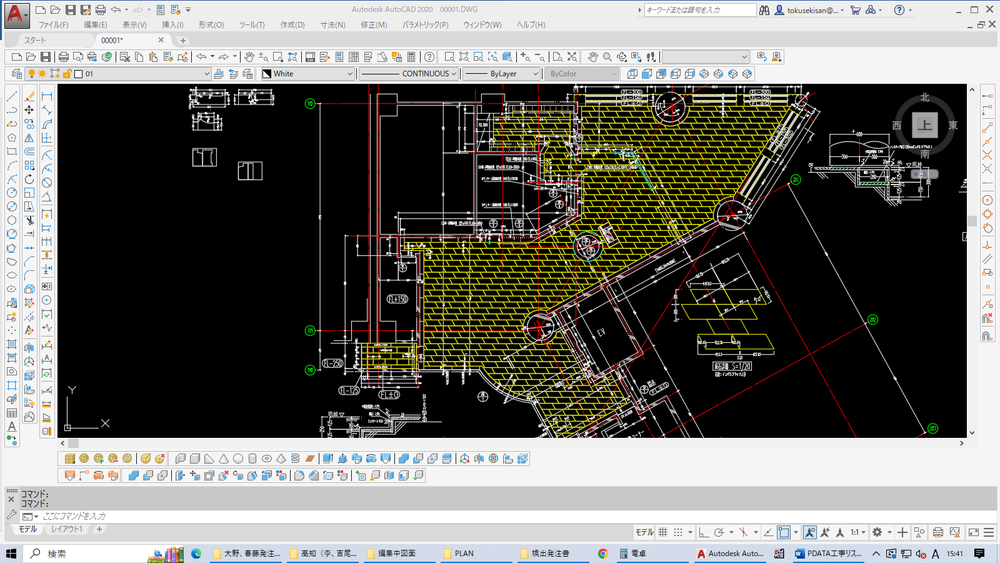This screenshot has width=1000, height=563.
Task: Open the Help question mark icon
Action: (899, 10)
